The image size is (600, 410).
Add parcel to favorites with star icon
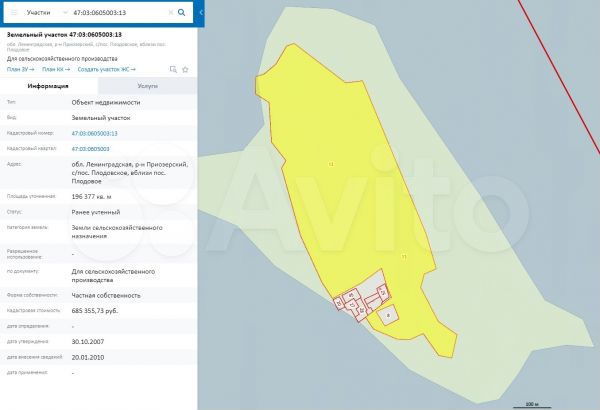click(x=186, y=69)
